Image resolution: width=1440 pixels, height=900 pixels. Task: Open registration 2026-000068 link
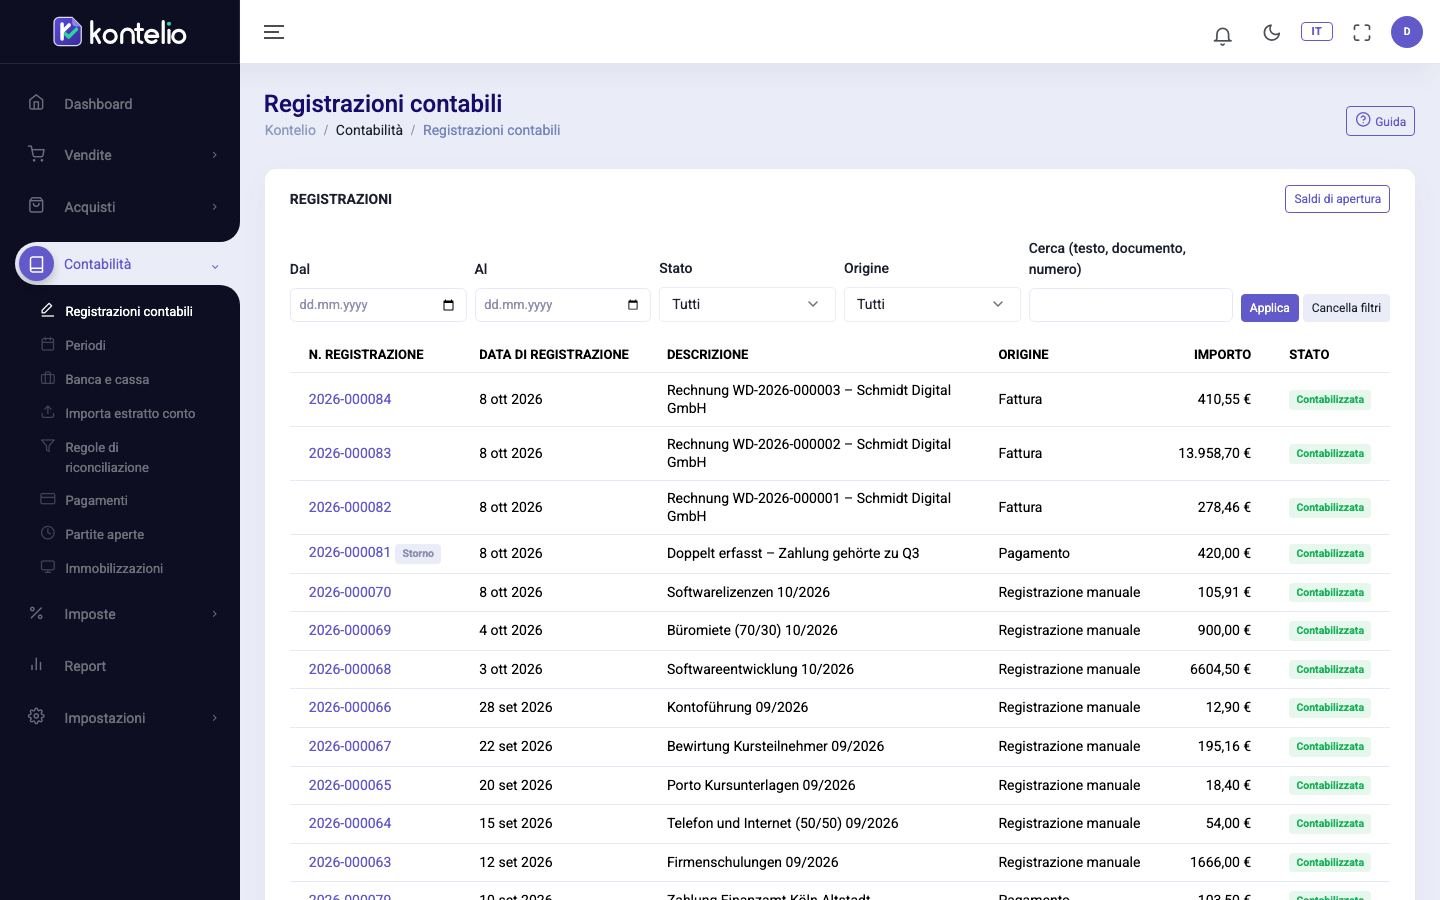[x=350, y=669]
